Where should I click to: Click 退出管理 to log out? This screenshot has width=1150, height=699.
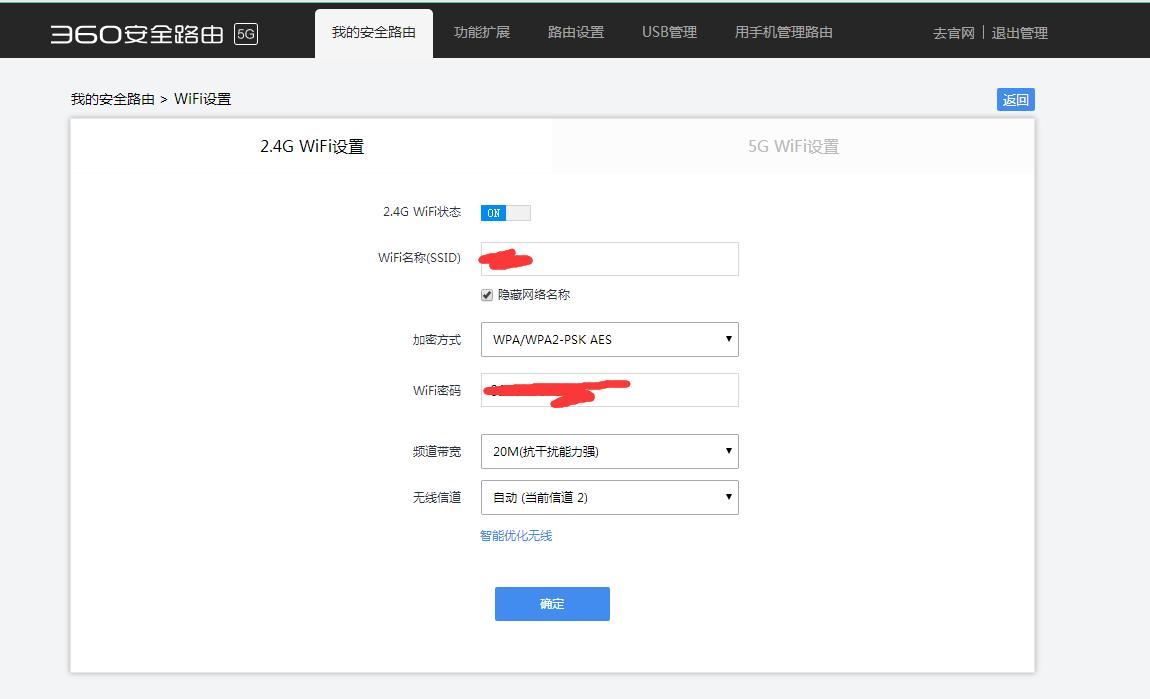click(1018, 32)
